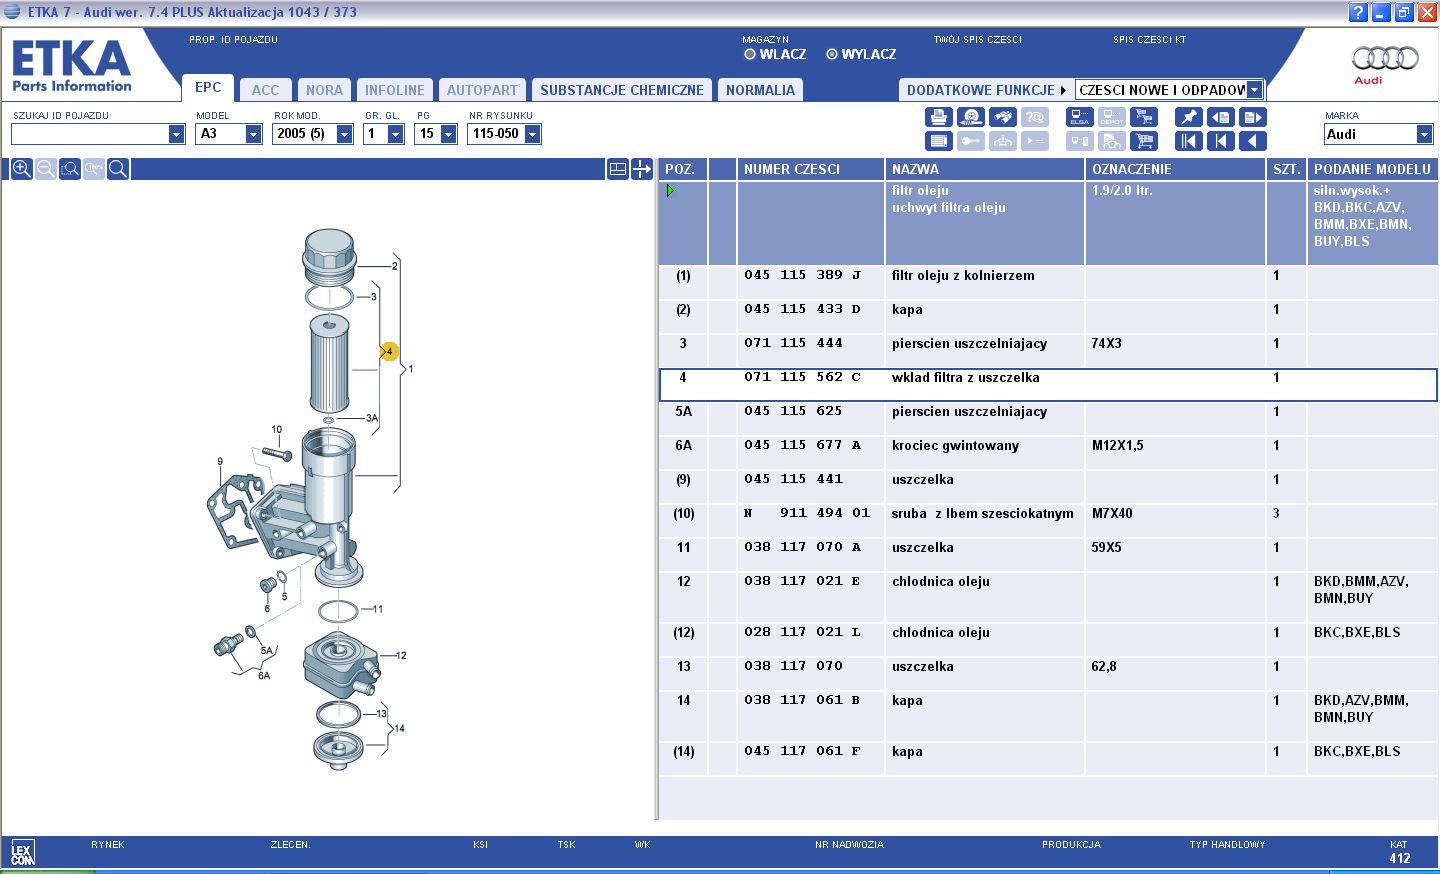1440x874 pixels.
Task: Click the list view icon below printer
Action: point(938,141)
